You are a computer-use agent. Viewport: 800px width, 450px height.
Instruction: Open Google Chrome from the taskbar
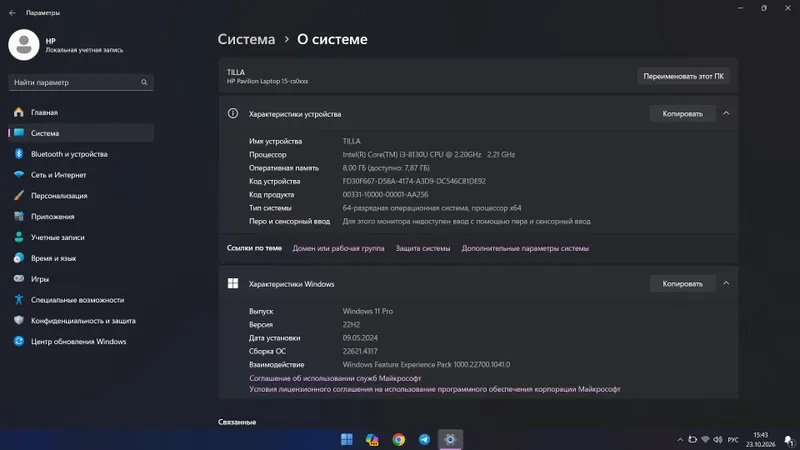[x=398, y=439]
